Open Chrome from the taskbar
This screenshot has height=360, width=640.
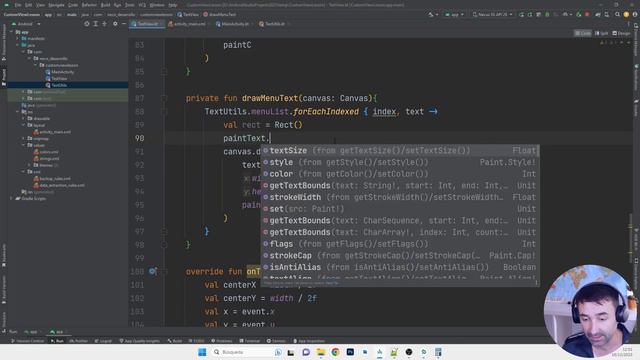coord(336,352)
